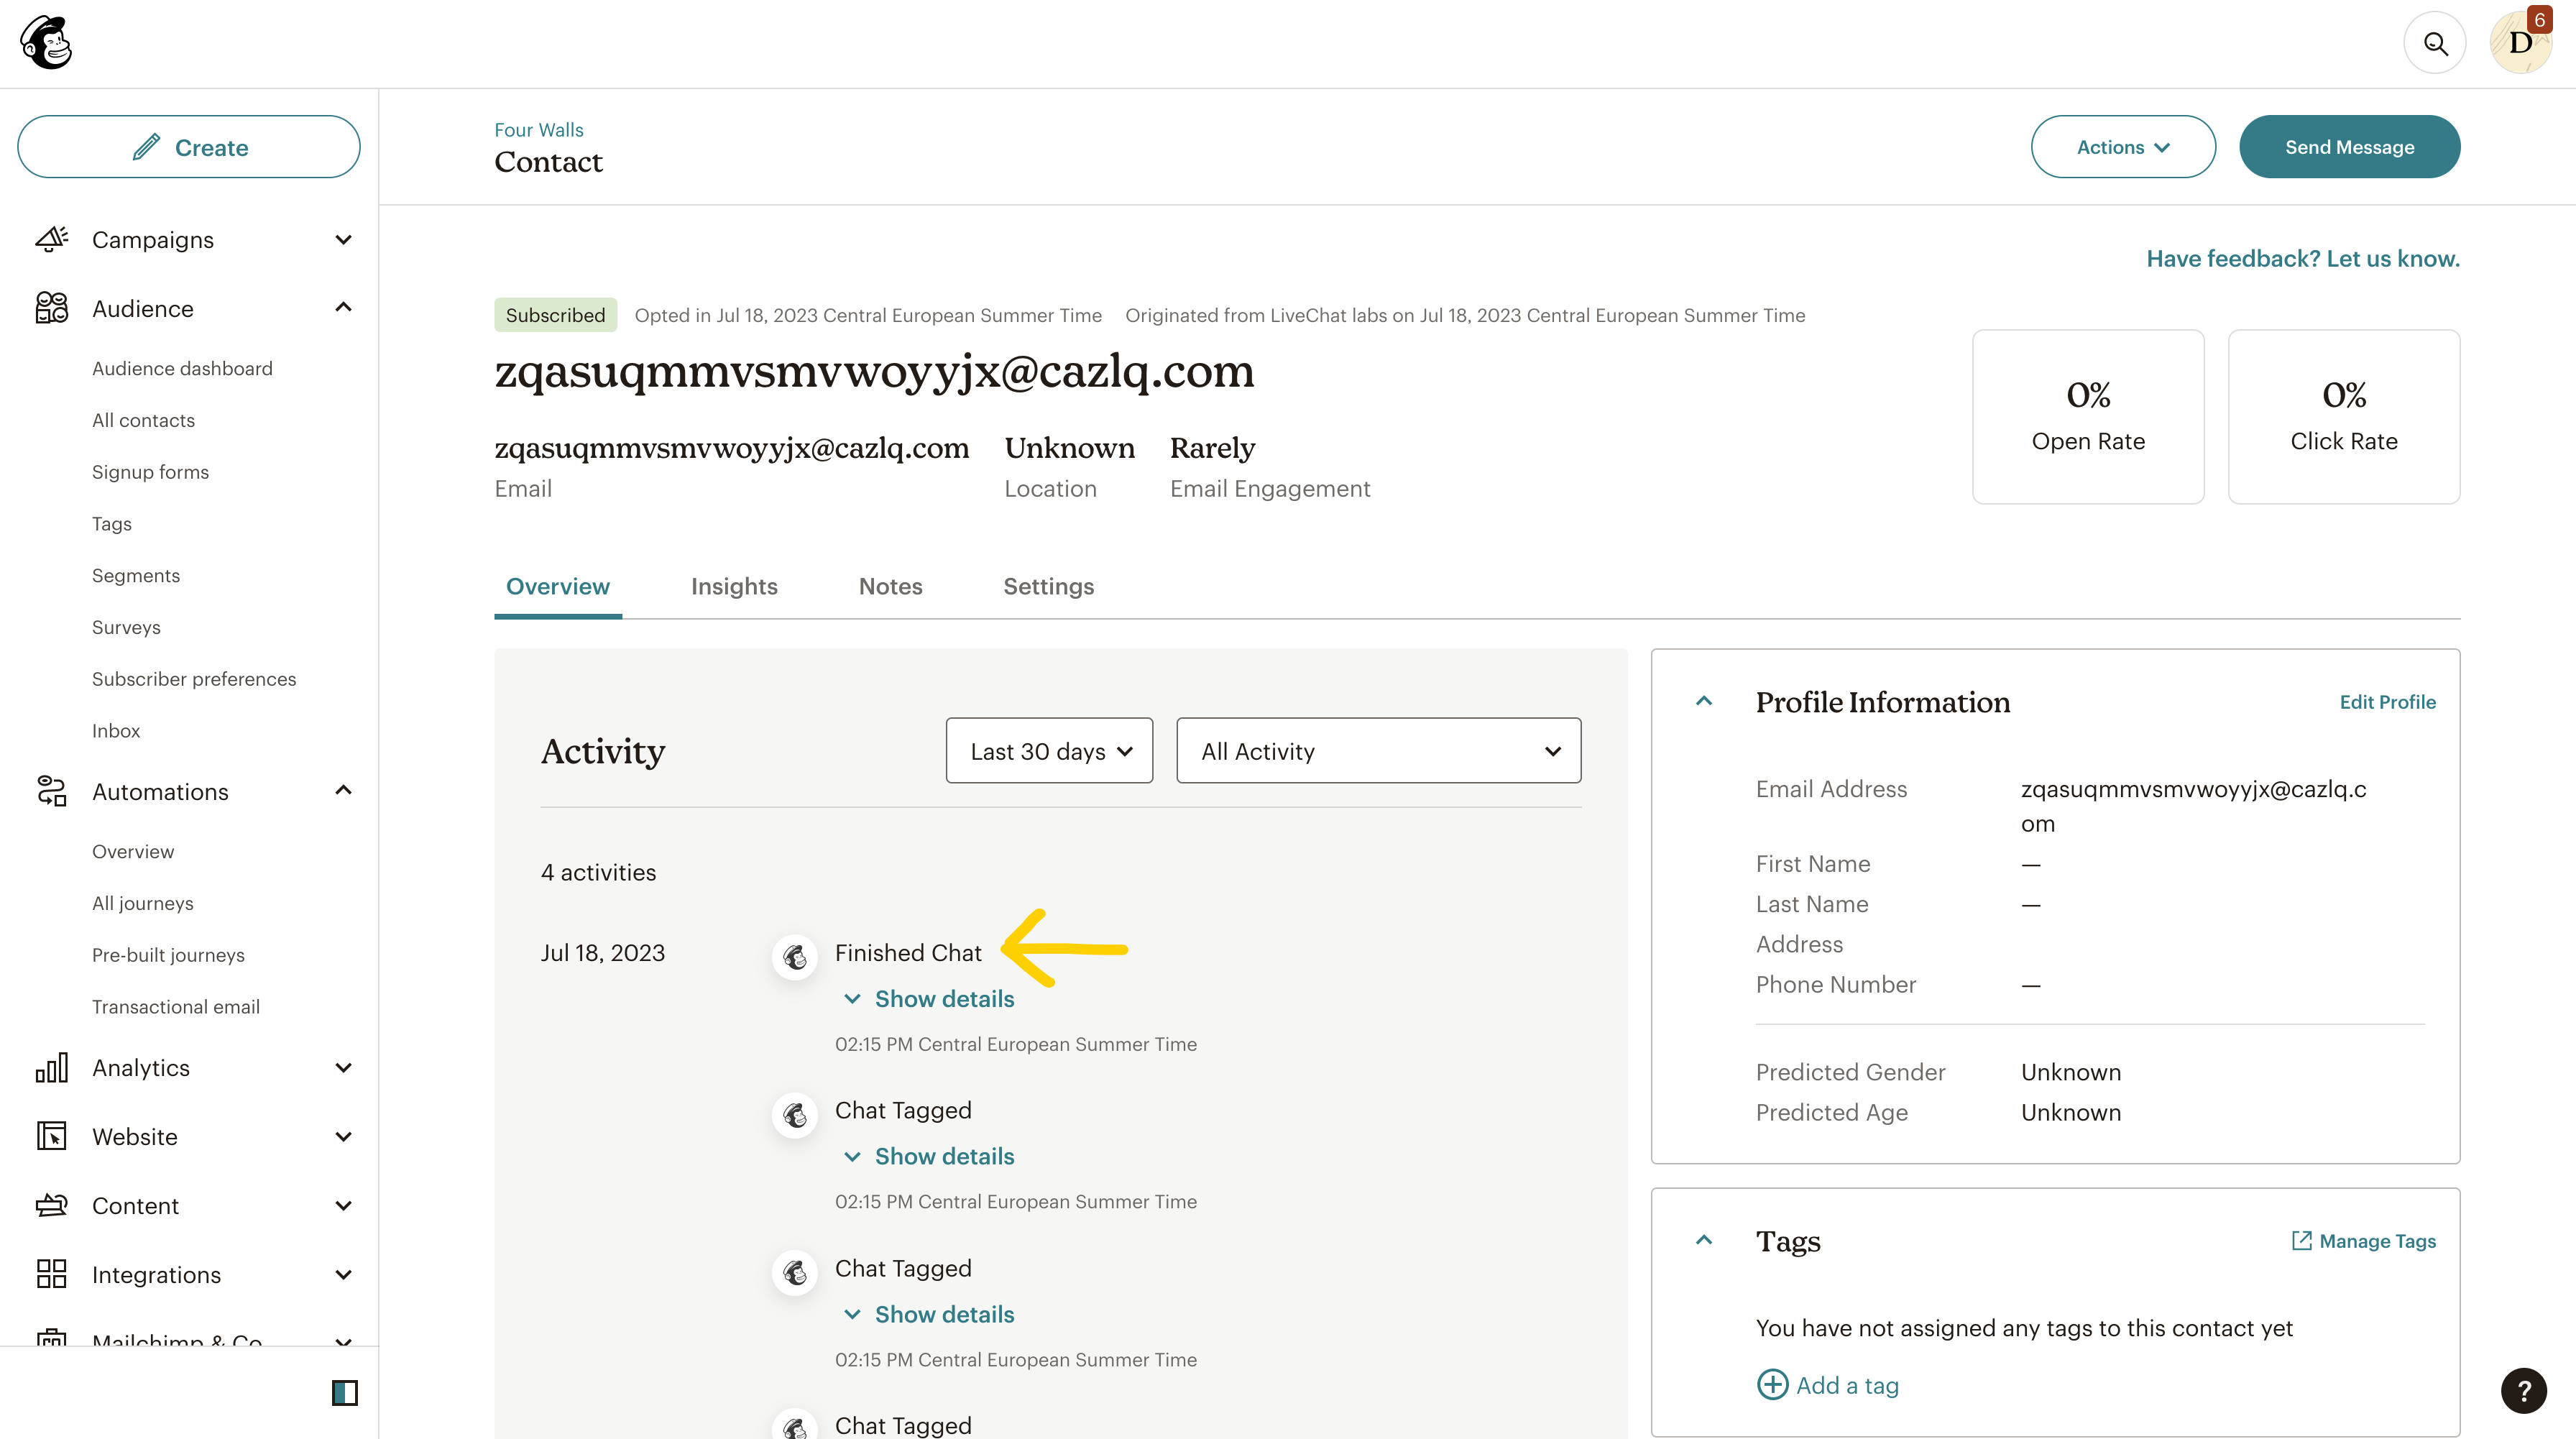Open Audience dashboard in sidebar
Screen dimensions: 2576x1439
point(182,368)
